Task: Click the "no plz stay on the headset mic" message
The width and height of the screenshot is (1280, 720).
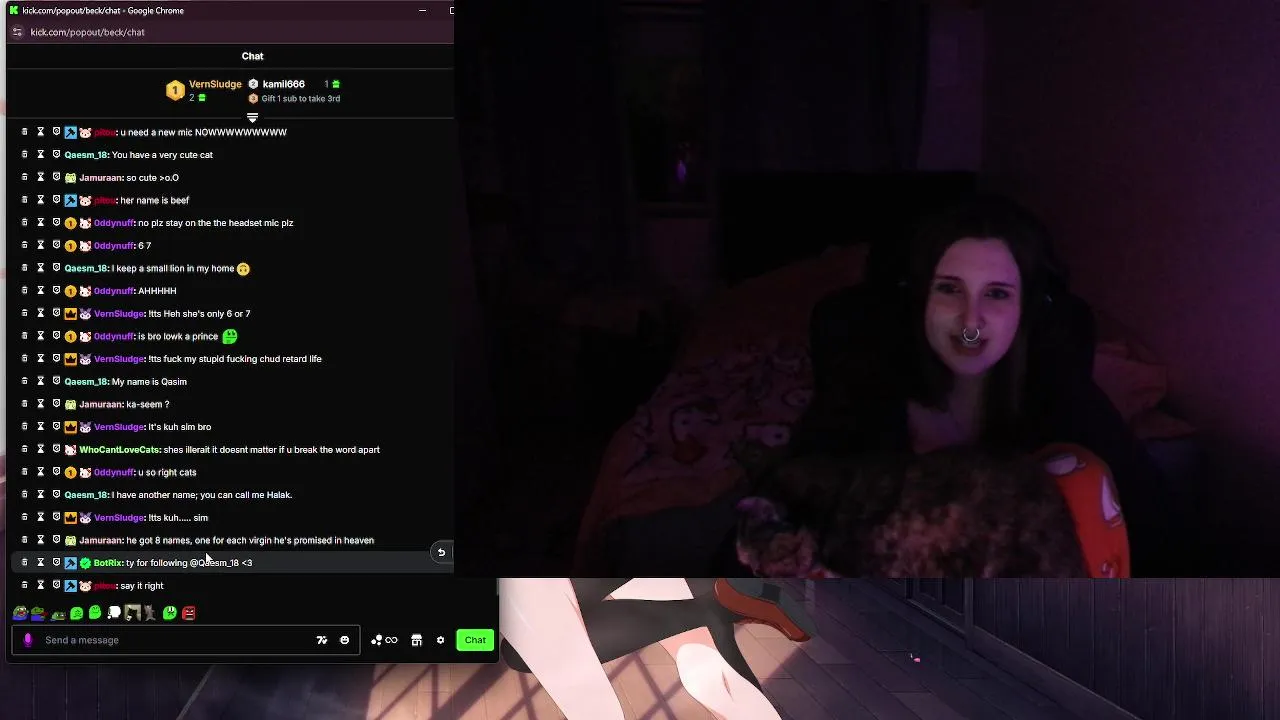Action: 215,223
